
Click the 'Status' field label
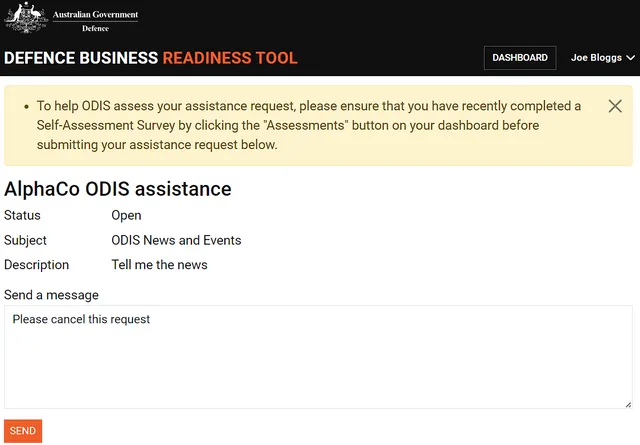pos(22,215)
